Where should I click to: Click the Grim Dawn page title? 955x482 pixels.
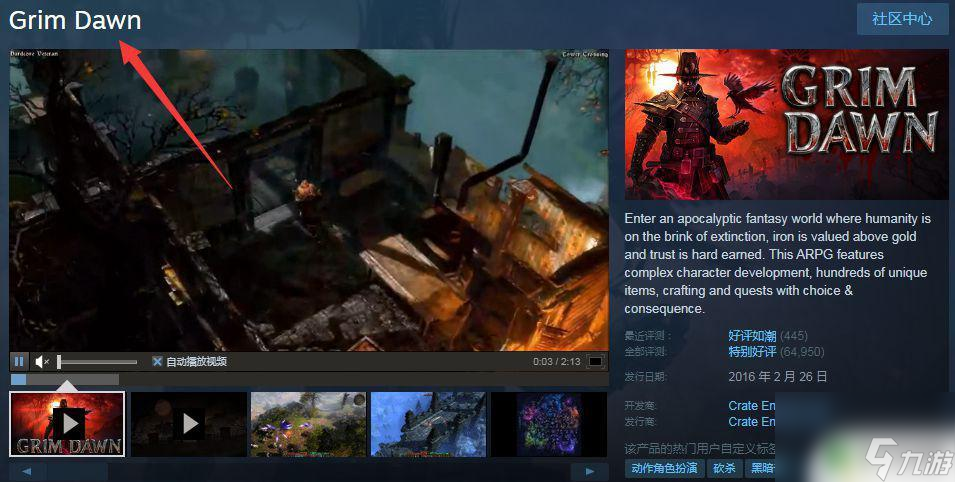coord(75,21)
